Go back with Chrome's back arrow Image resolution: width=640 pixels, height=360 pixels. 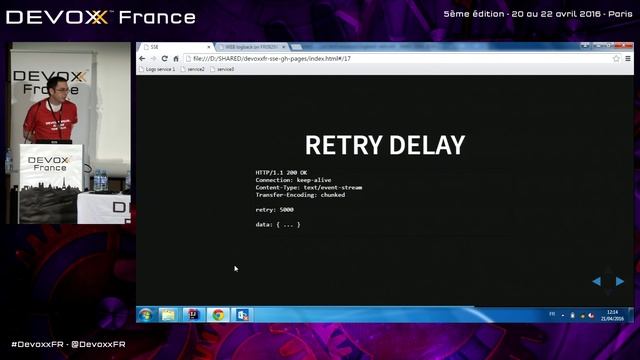click(x=142, y=59)
